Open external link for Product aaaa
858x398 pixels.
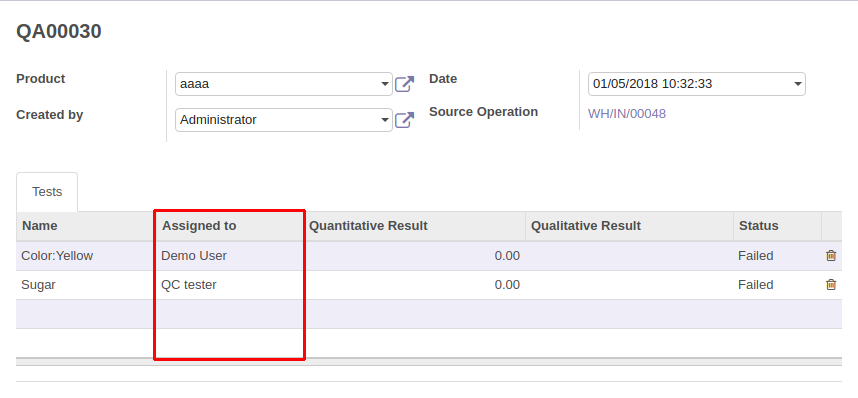point(404,84)
